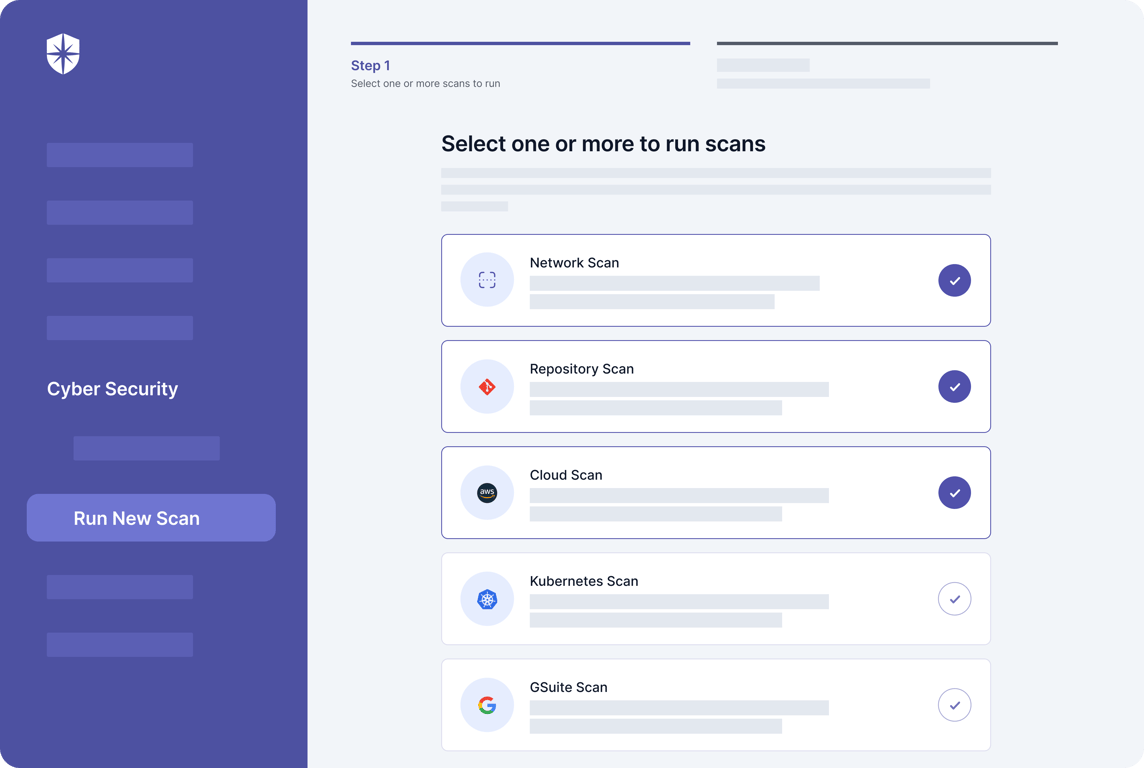Select the Cyber Security sidebar section
Image resolution: width=1144 pixels, height=768 pixels.
click(112, 389)
